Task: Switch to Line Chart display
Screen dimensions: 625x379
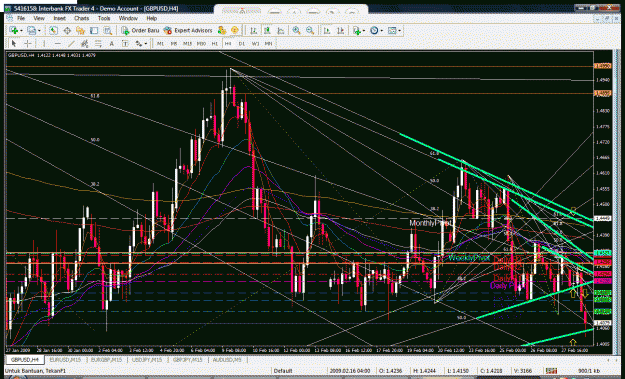Action: pos(281,30)
